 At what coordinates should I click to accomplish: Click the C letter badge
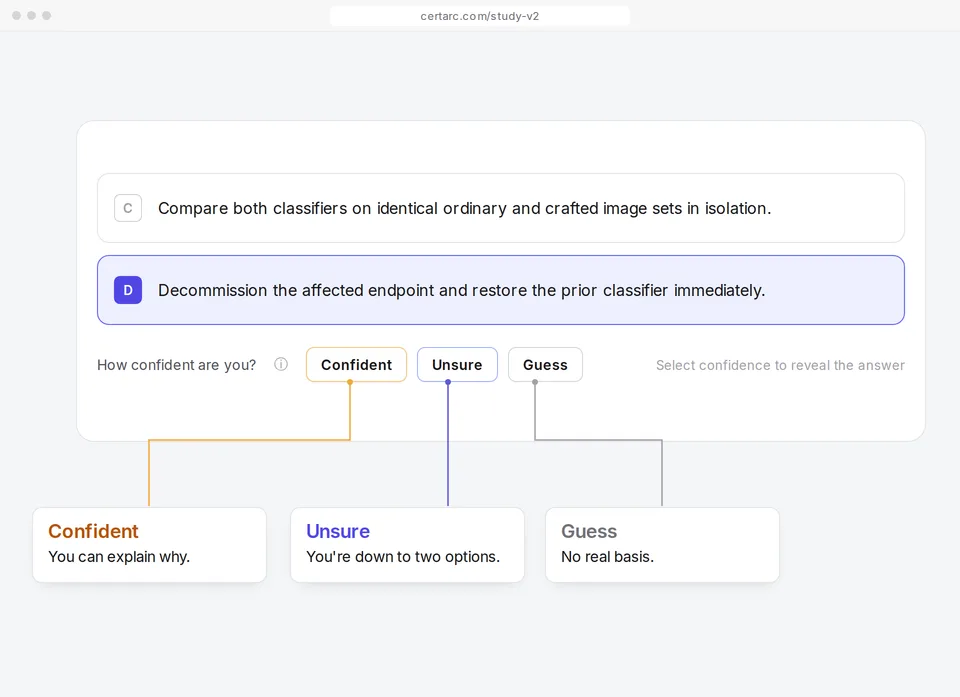[x=128, y=208]
